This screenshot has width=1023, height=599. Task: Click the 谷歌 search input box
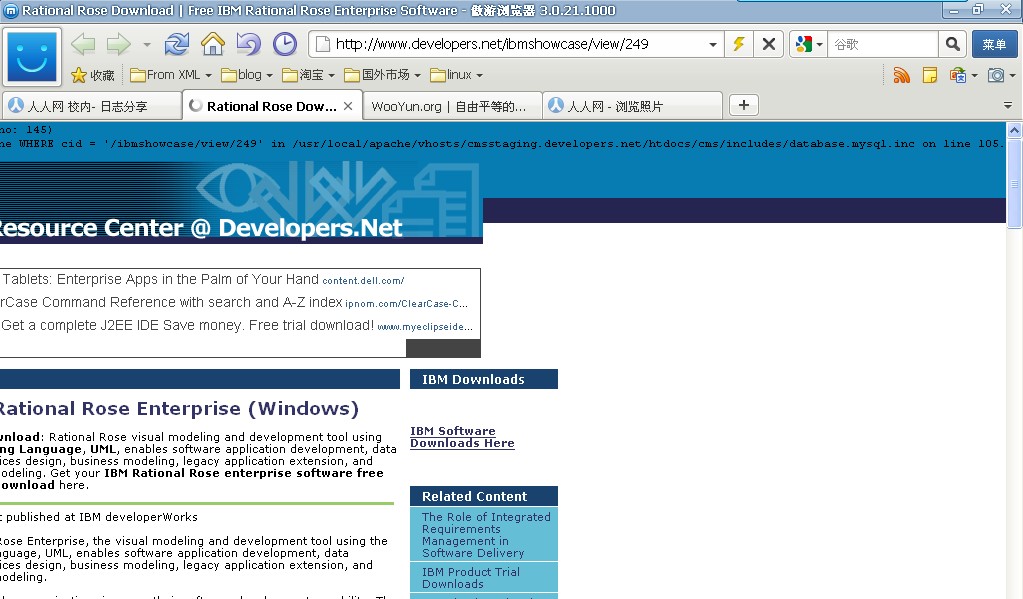[883, 44]
